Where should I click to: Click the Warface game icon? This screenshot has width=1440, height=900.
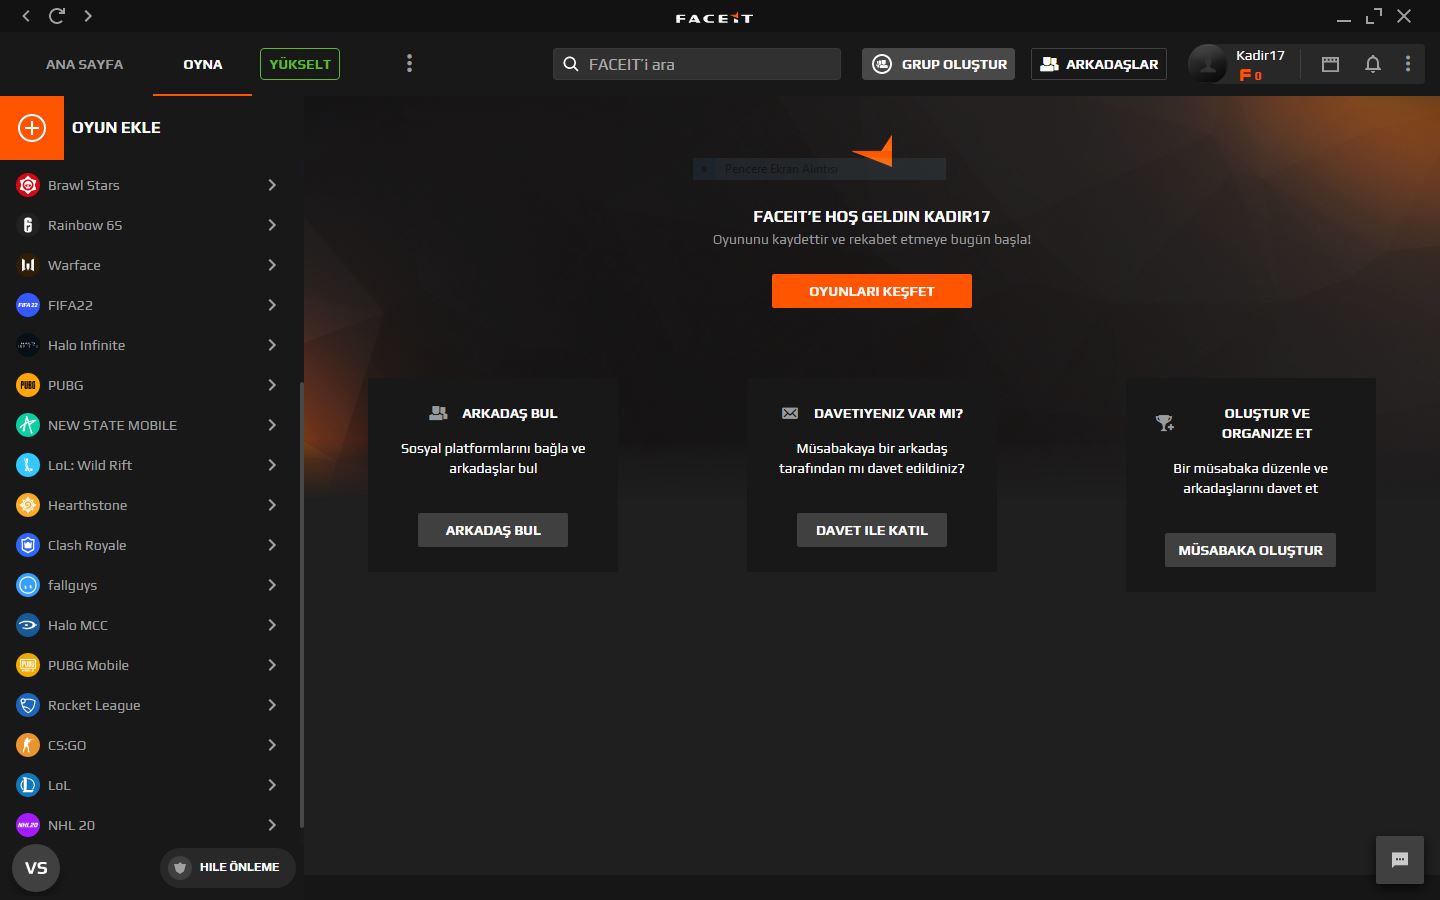point(28,265)
